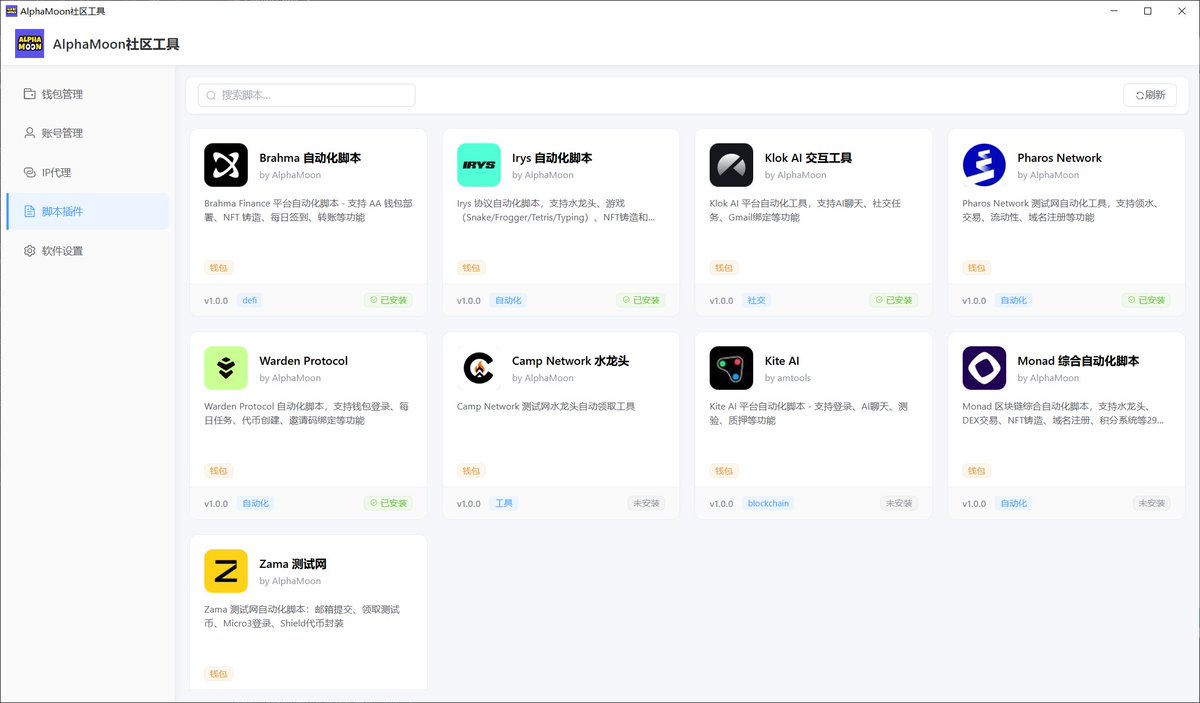Open 账号管理 in the sidebar
This screenshot has width=1200, height=703.
[x=87, y=133]
